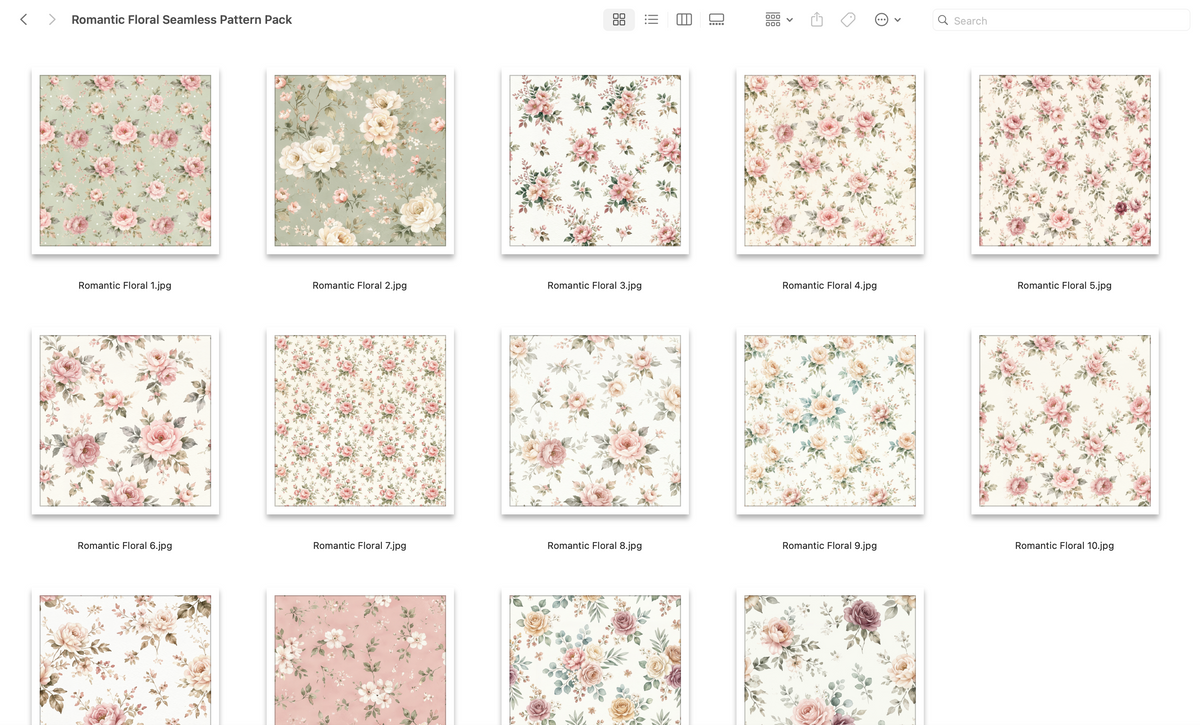Select the Romantic Floral 3.jpg thumbnail
The width and height of the screenshot is (1200, 725).
coord(595,161)
